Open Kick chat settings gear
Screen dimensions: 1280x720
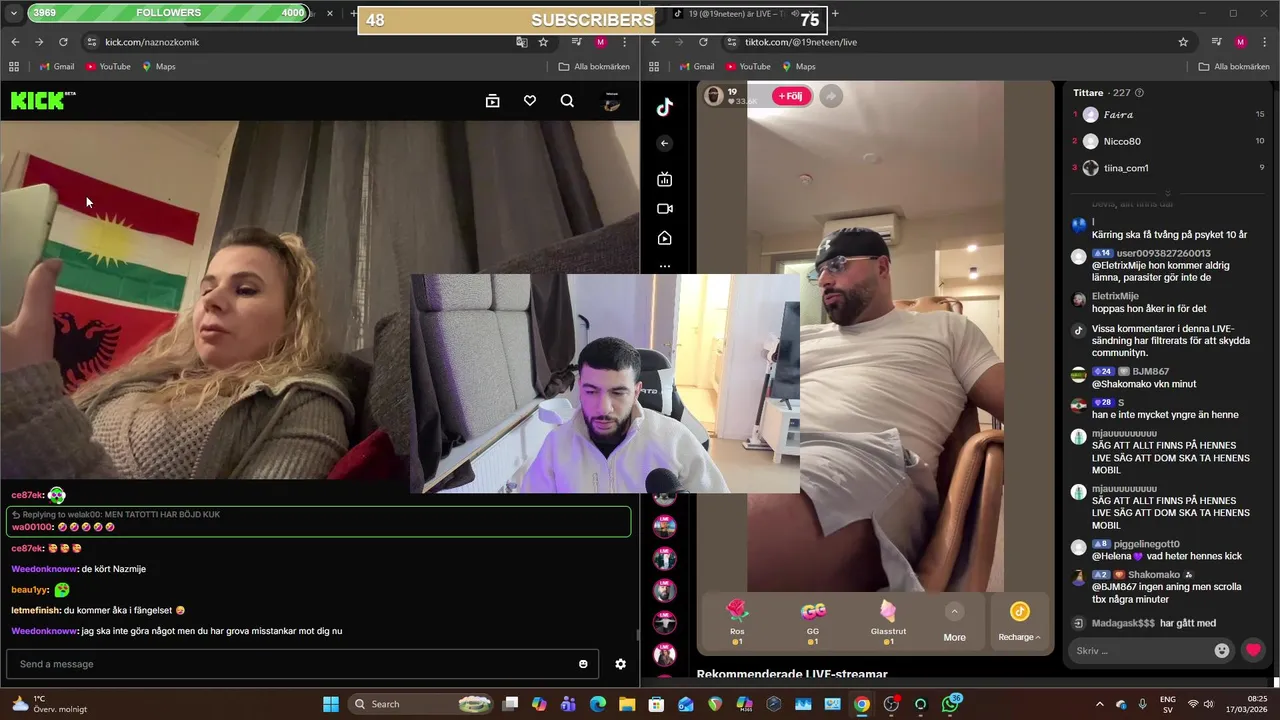tap(620, 664)
